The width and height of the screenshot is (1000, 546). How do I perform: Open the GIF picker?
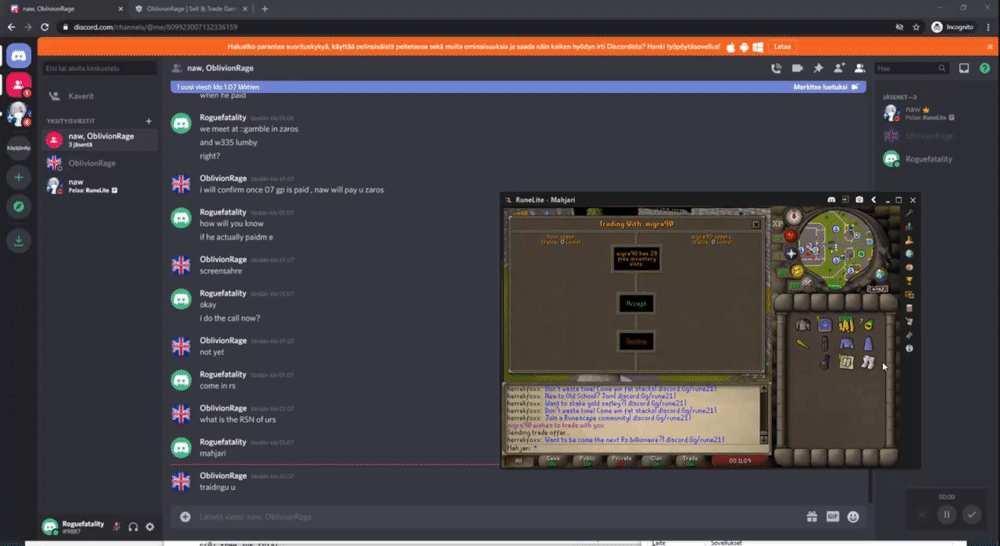click(x=832, y=517)
